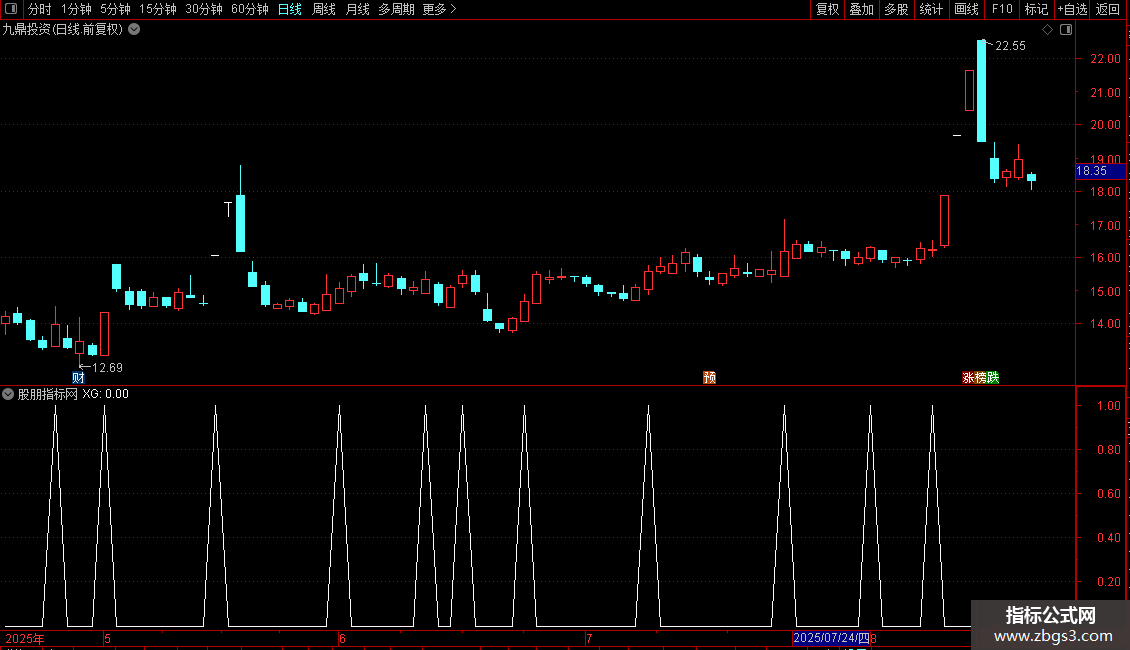The width and height of the screenshot is (1130, 650).
Task: Select the 60分钟 period tab
Action: (x=250, y=9)
